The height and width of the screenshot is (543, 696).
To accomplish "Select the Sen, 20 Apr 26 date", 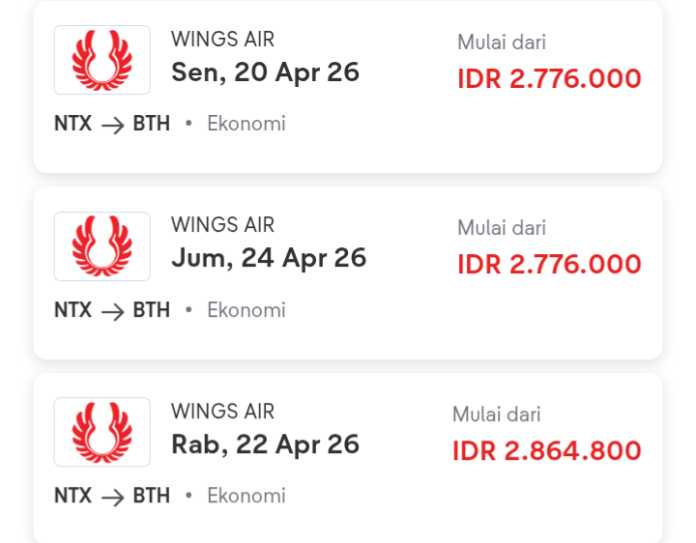I will point(265,72).
